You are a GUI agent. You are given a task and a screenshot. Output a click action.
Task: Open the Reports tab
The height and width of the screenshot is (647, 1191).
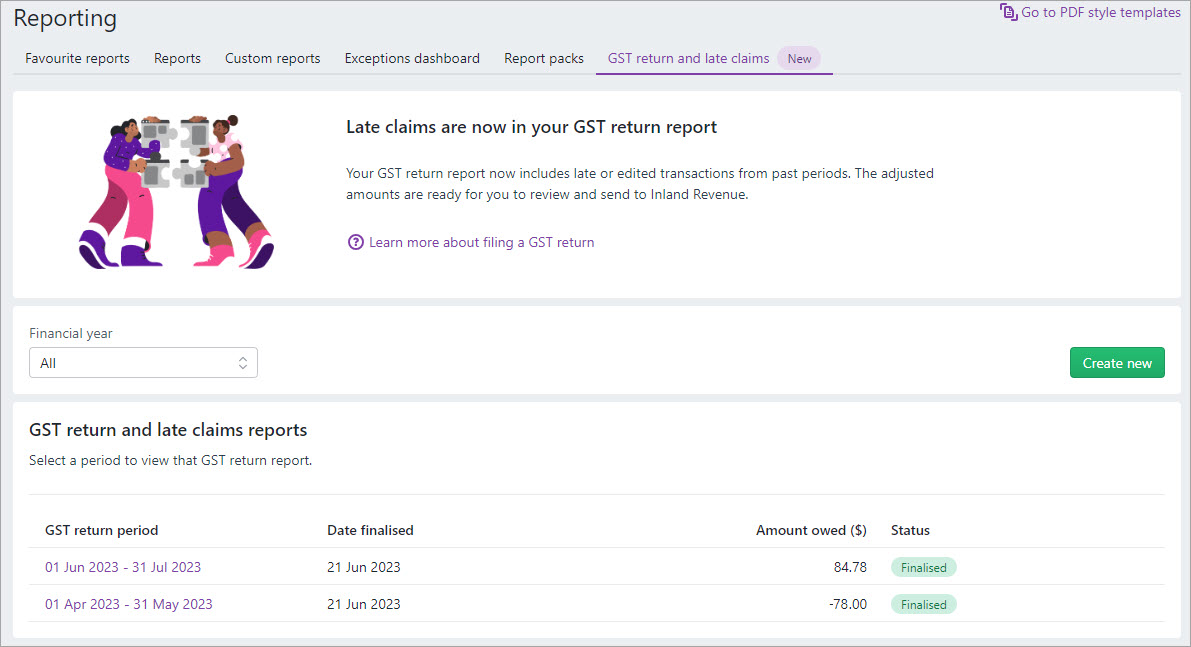pyautogui.click(x=177, y=58)
